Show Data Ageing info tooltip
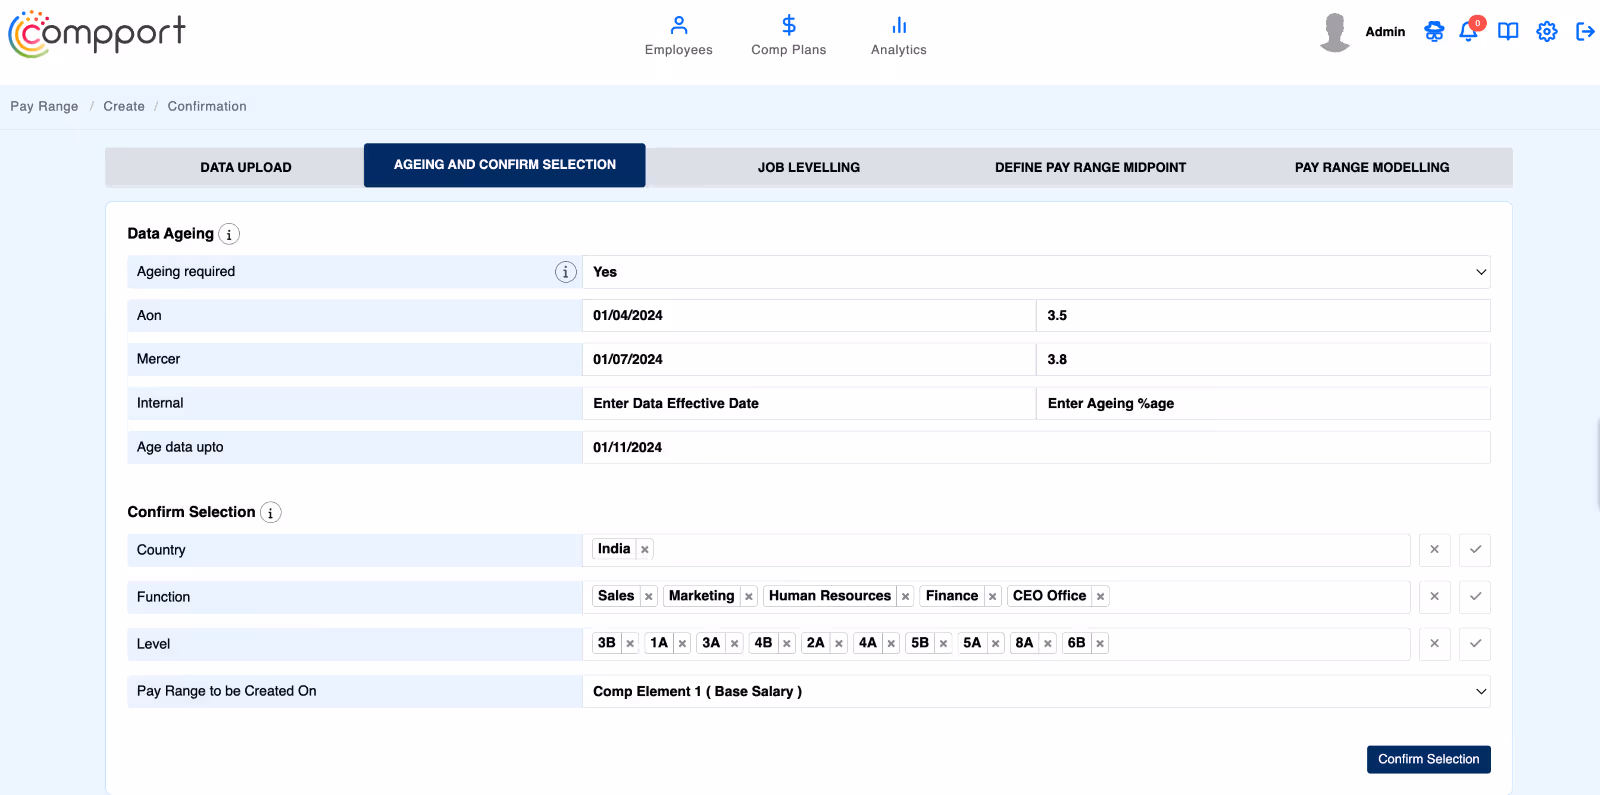 [x=229, y=234]
